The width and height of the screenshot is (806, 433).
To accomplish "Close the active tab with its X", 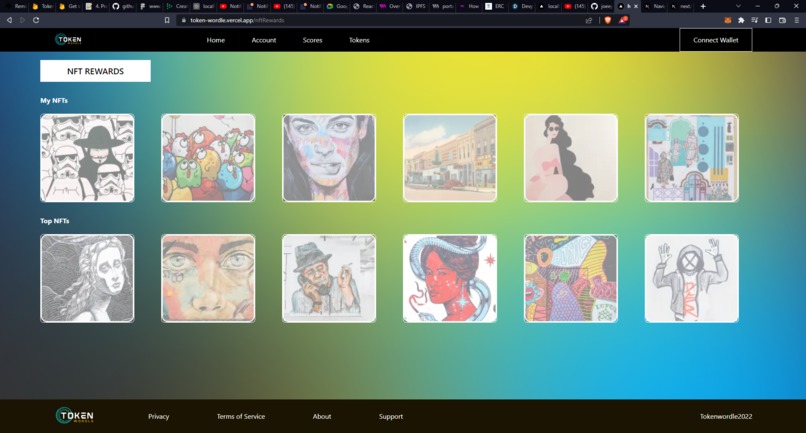I will [636, 6].
